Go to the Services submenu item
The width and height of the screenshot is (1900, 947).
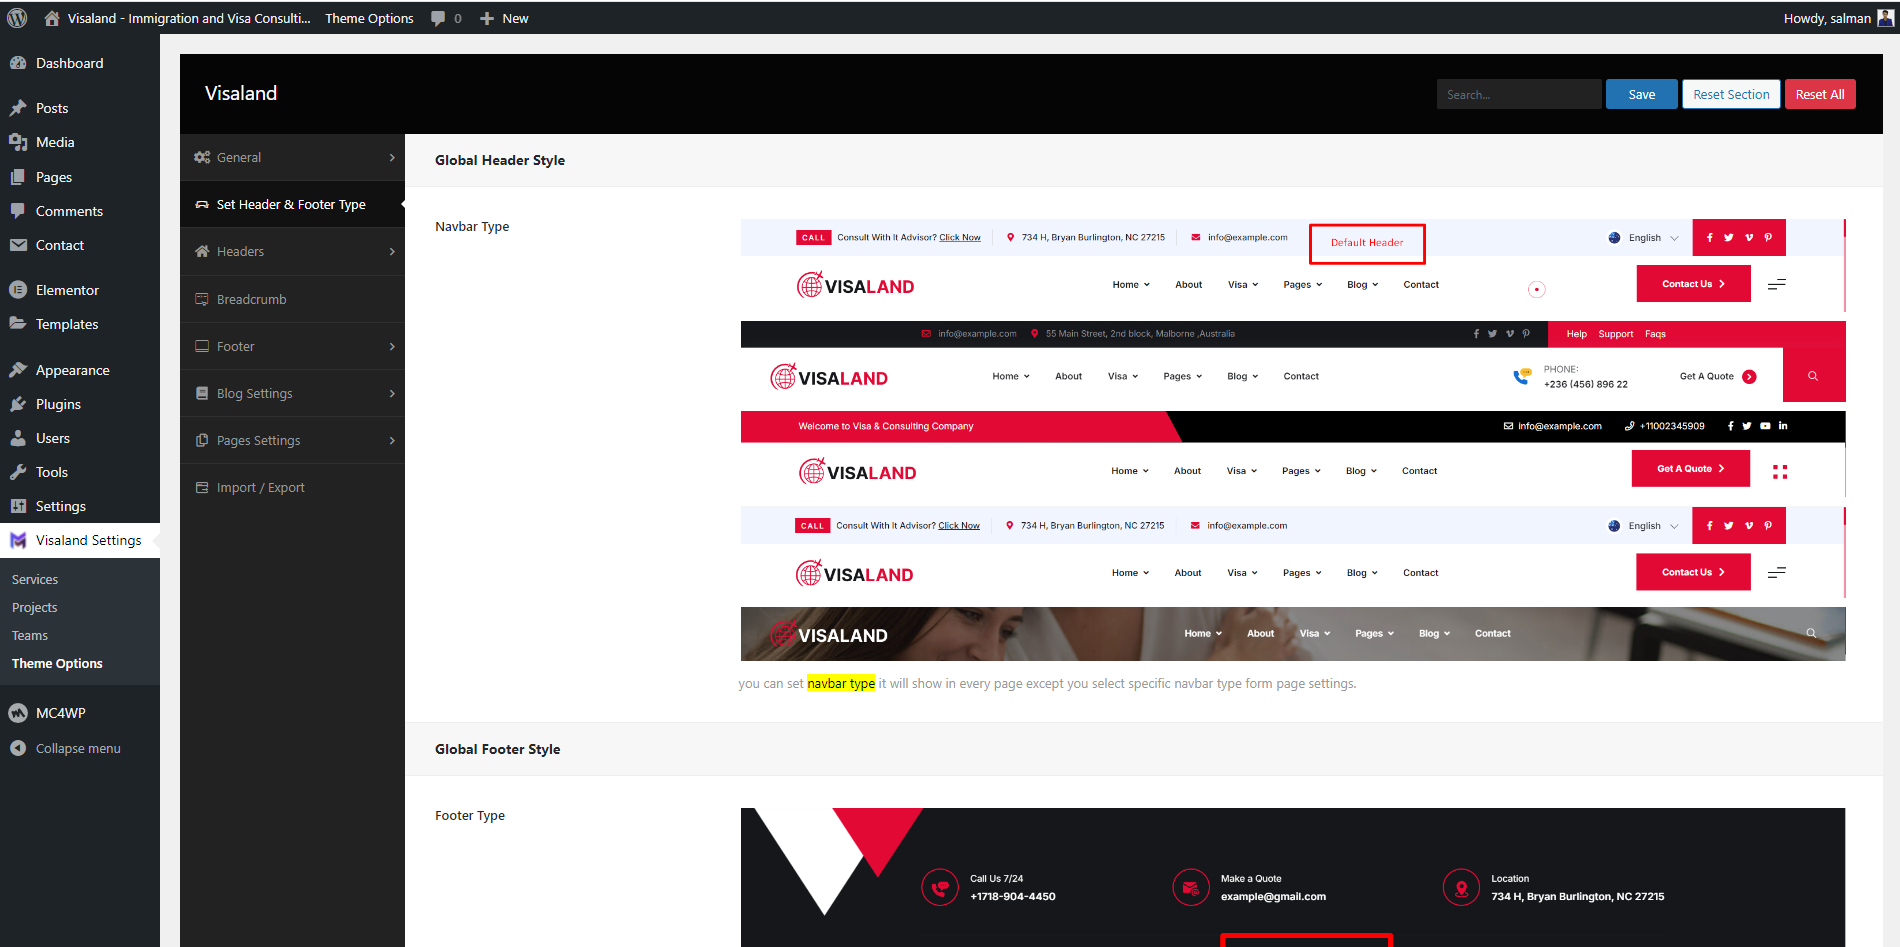click(x=35, y=579)
